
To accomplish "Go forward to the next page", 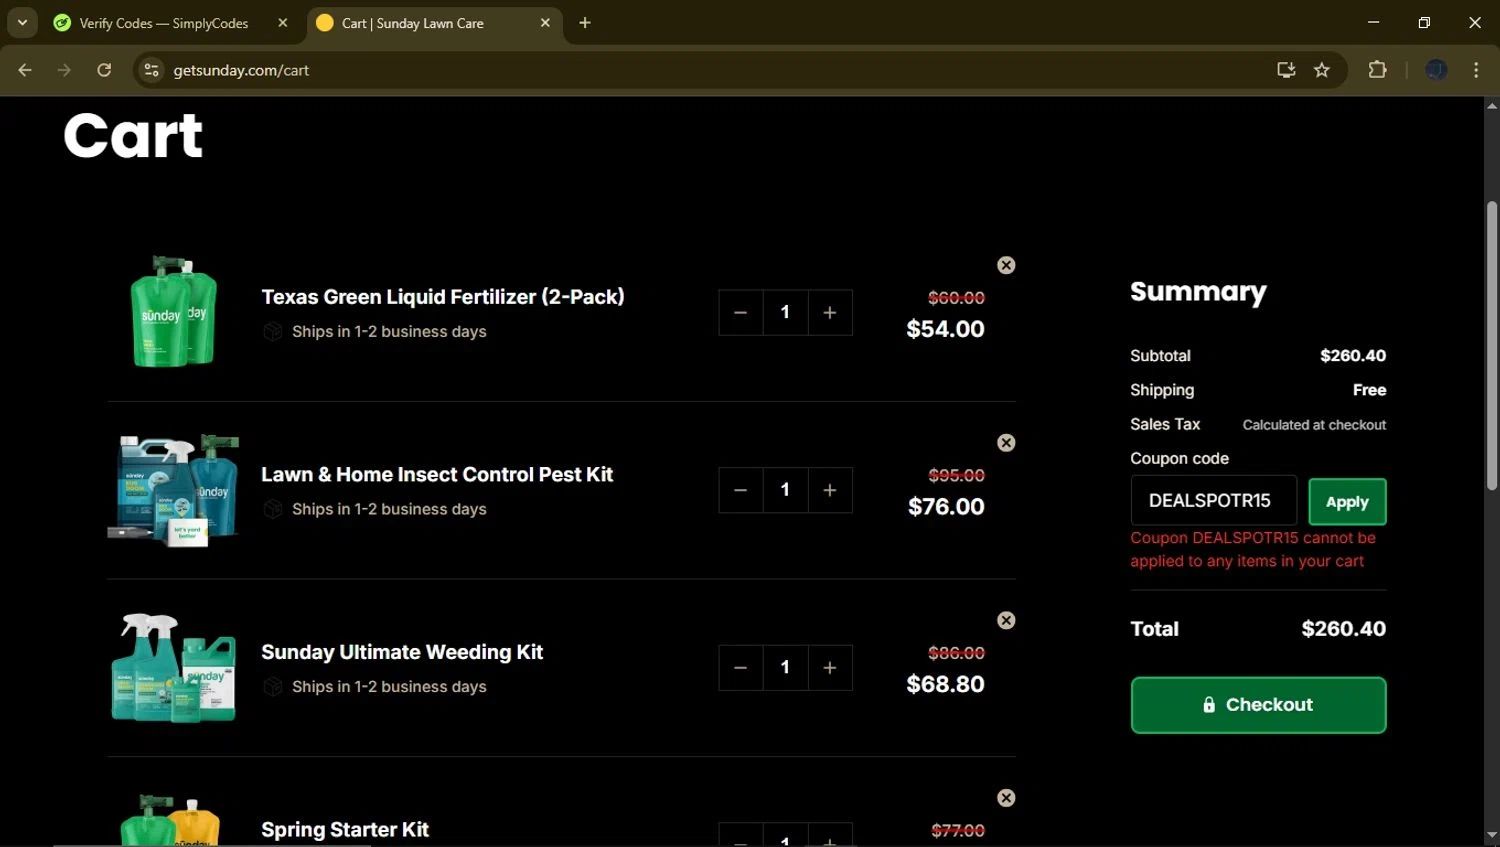I will [64, 70].
